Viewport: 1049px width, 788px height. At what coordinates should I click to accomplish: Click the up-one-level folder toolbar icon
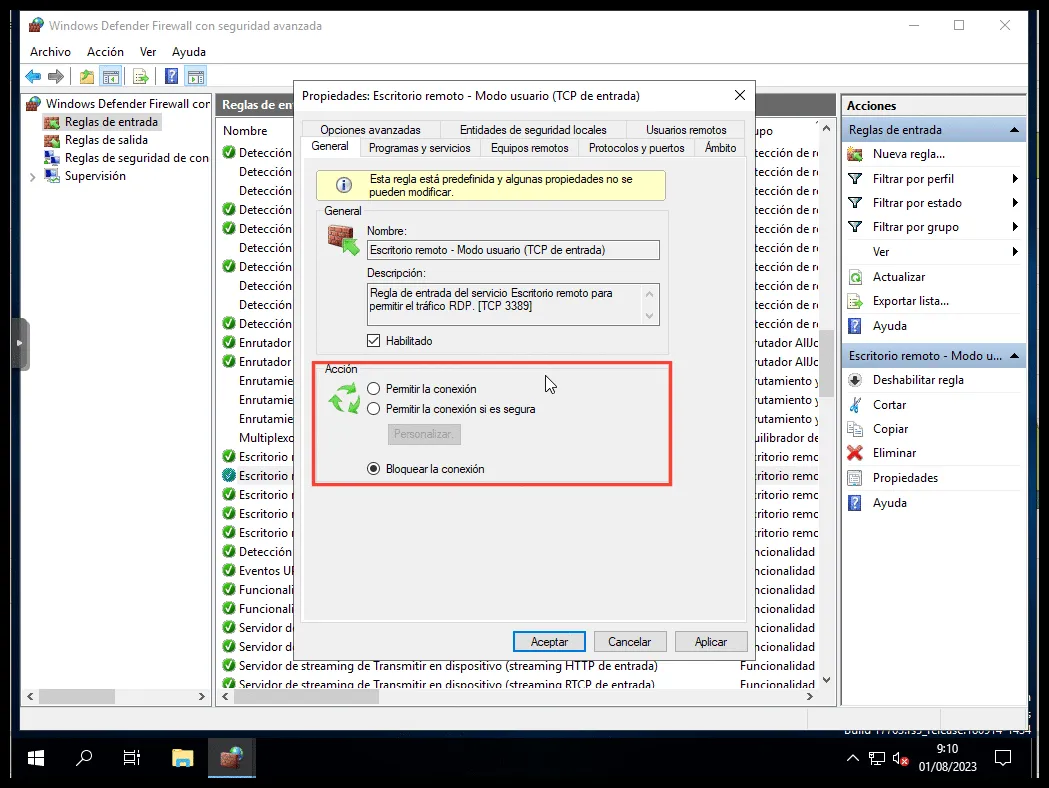[86, 77]
